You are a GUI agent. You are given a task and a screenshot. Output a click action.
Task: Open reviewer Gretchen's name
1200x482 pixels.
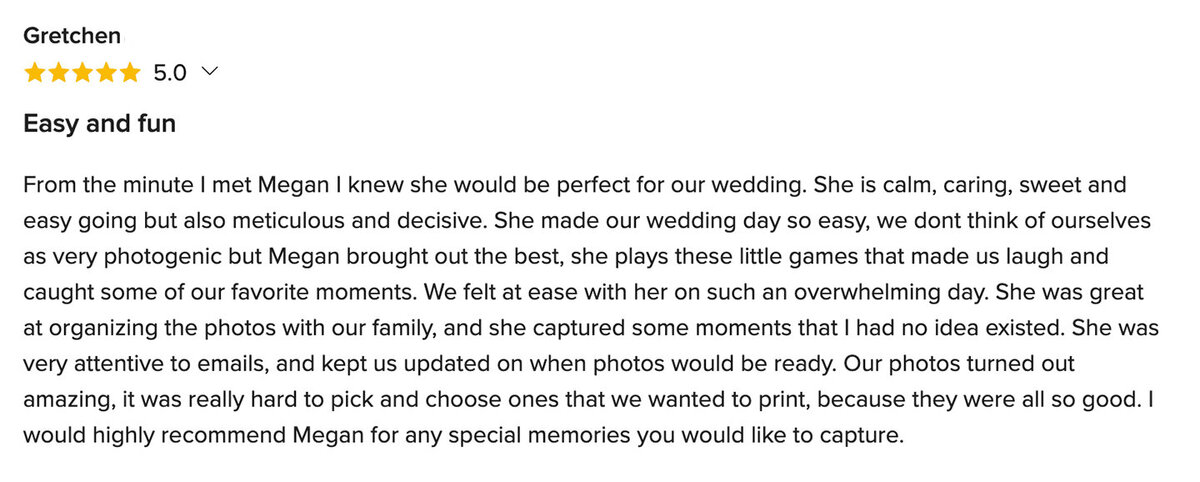tap(72, 36)
